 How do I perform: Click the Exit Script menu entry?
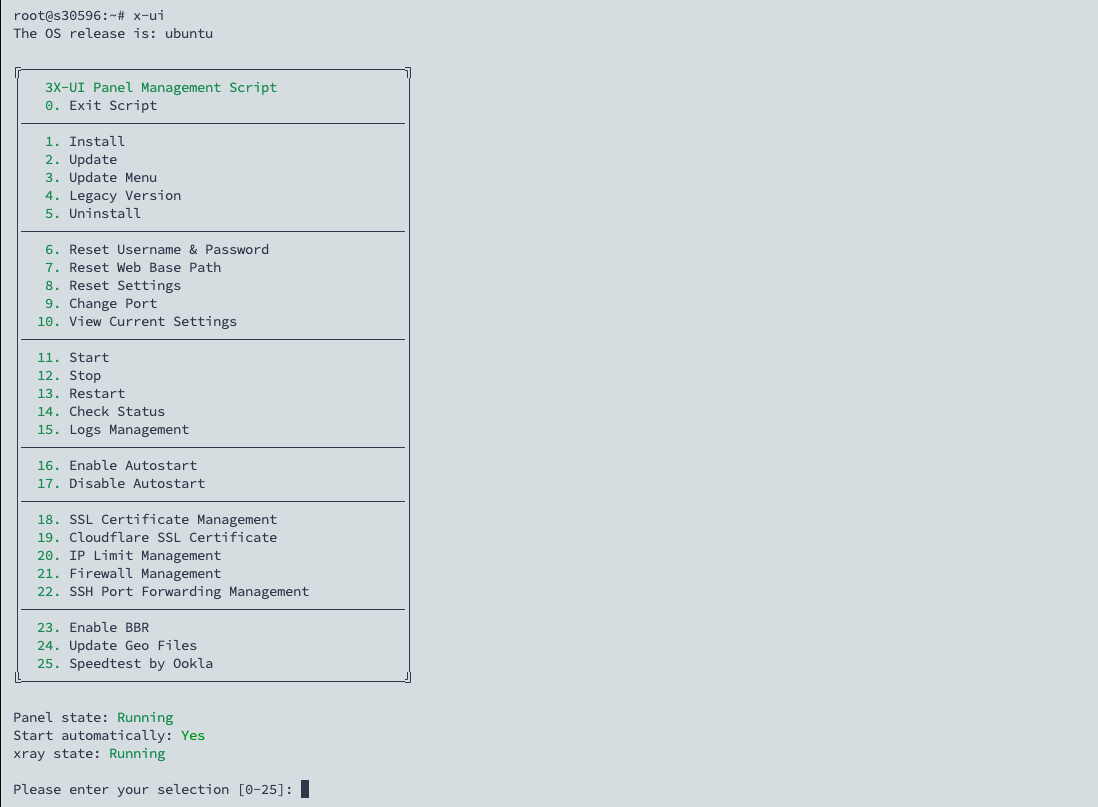[112, 106]
